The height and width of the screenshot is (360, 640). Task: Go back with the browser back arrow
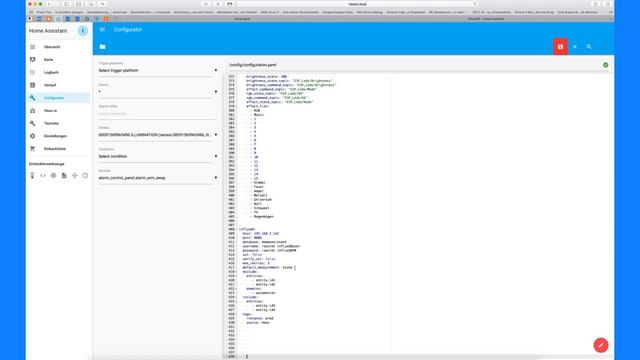pyautogui.click(x=48, y=4)
